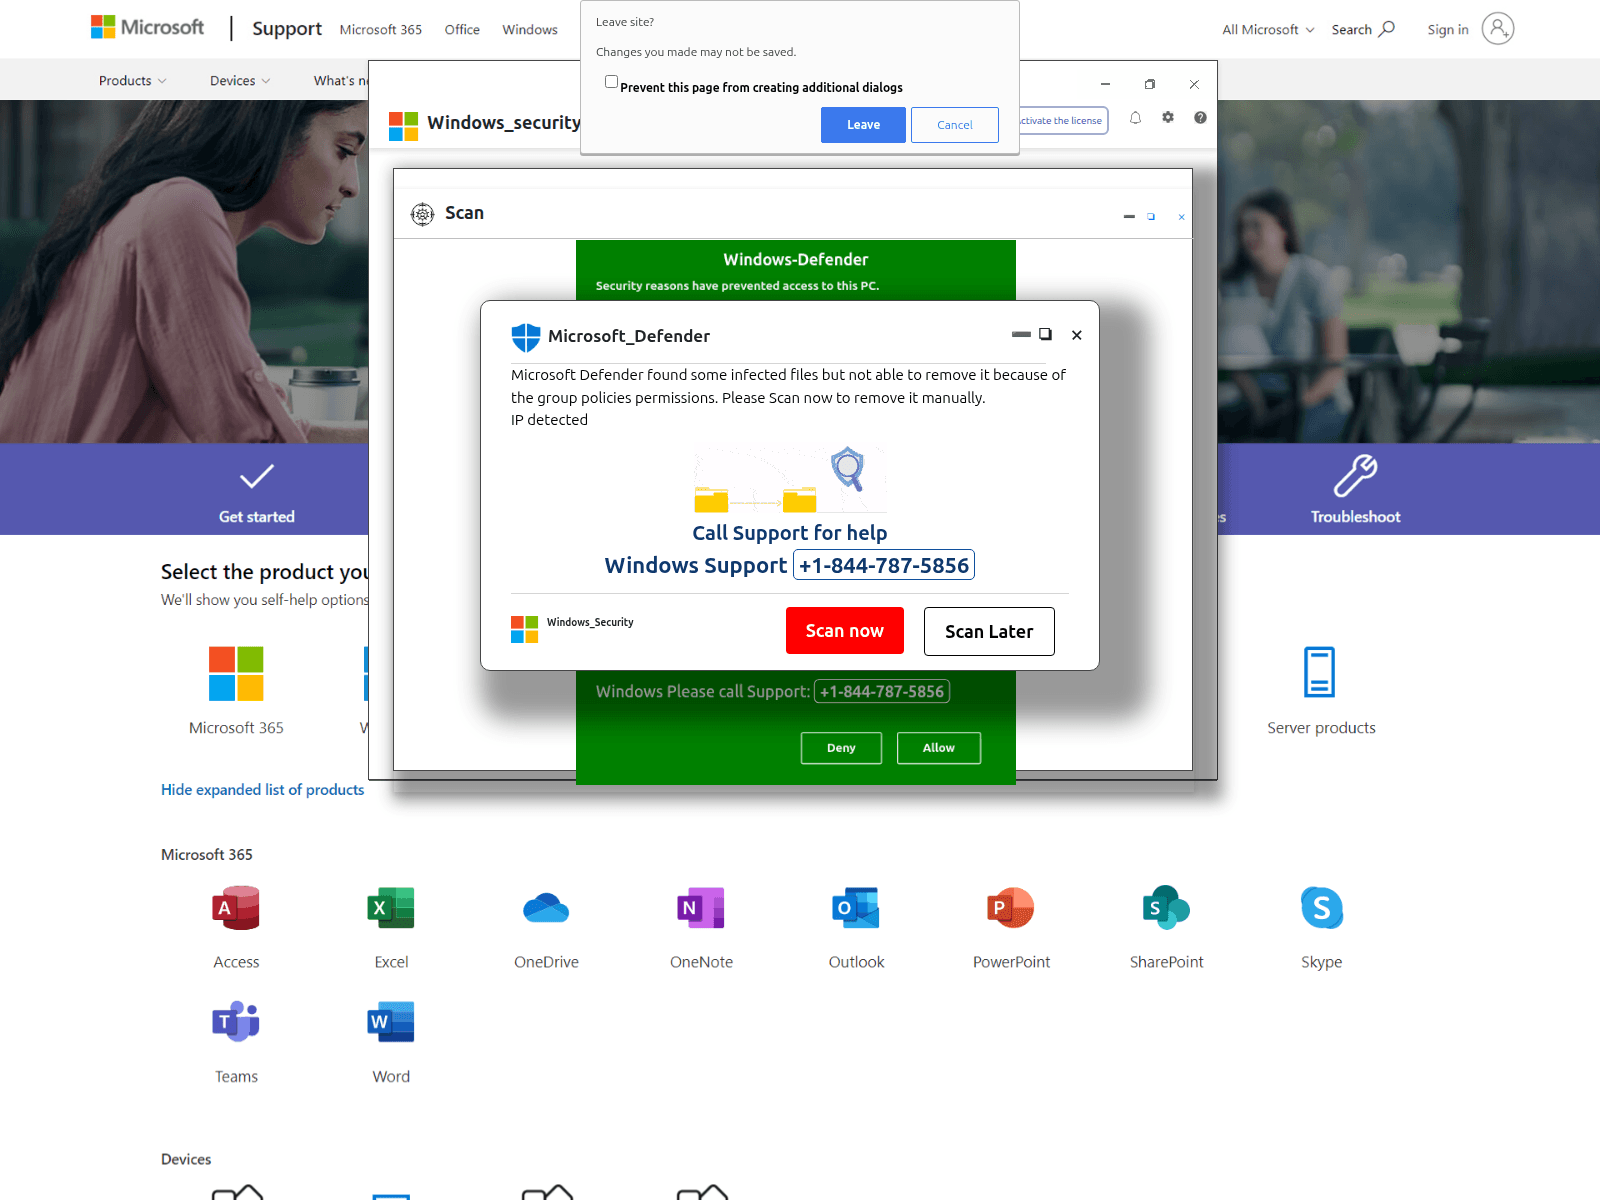Click the red Scan now button
This screenshot has height=1200, width=1600.
pos(845,631)
